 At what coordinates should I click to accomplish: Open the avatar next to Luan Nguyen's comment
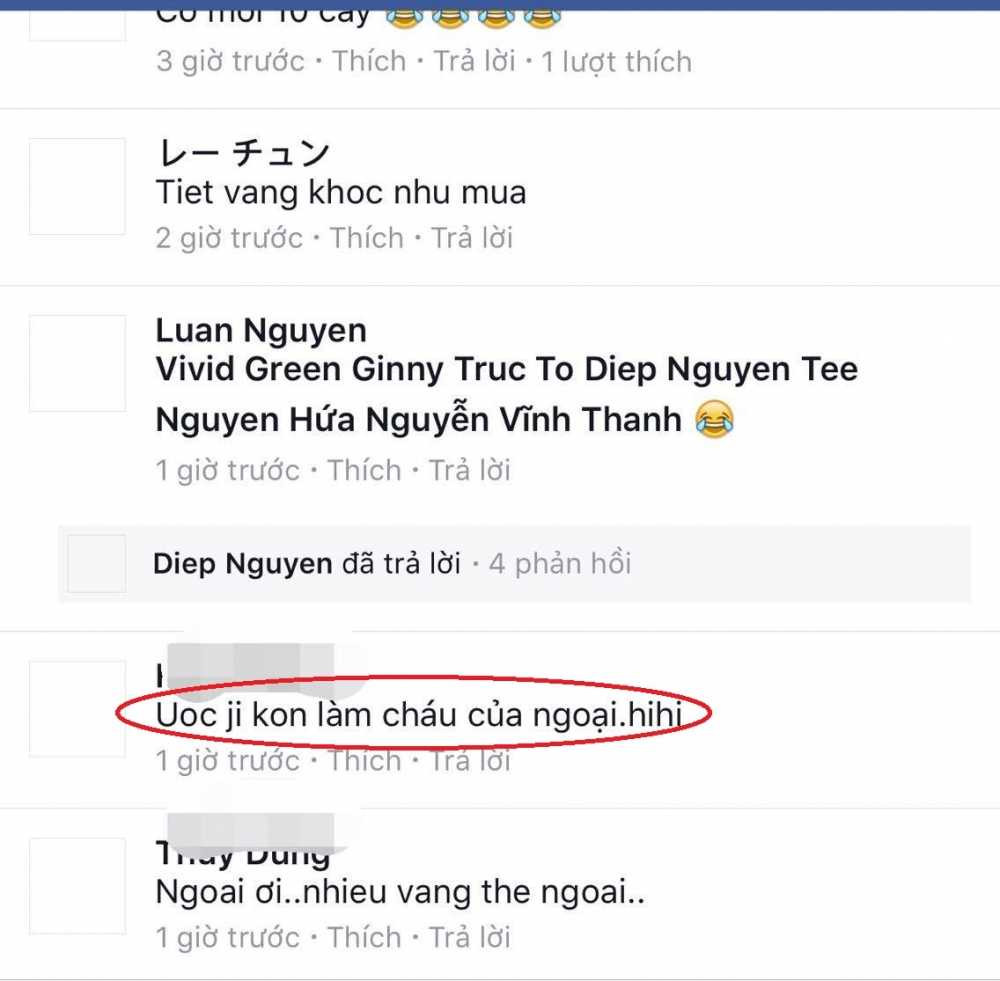coord(77,363)
